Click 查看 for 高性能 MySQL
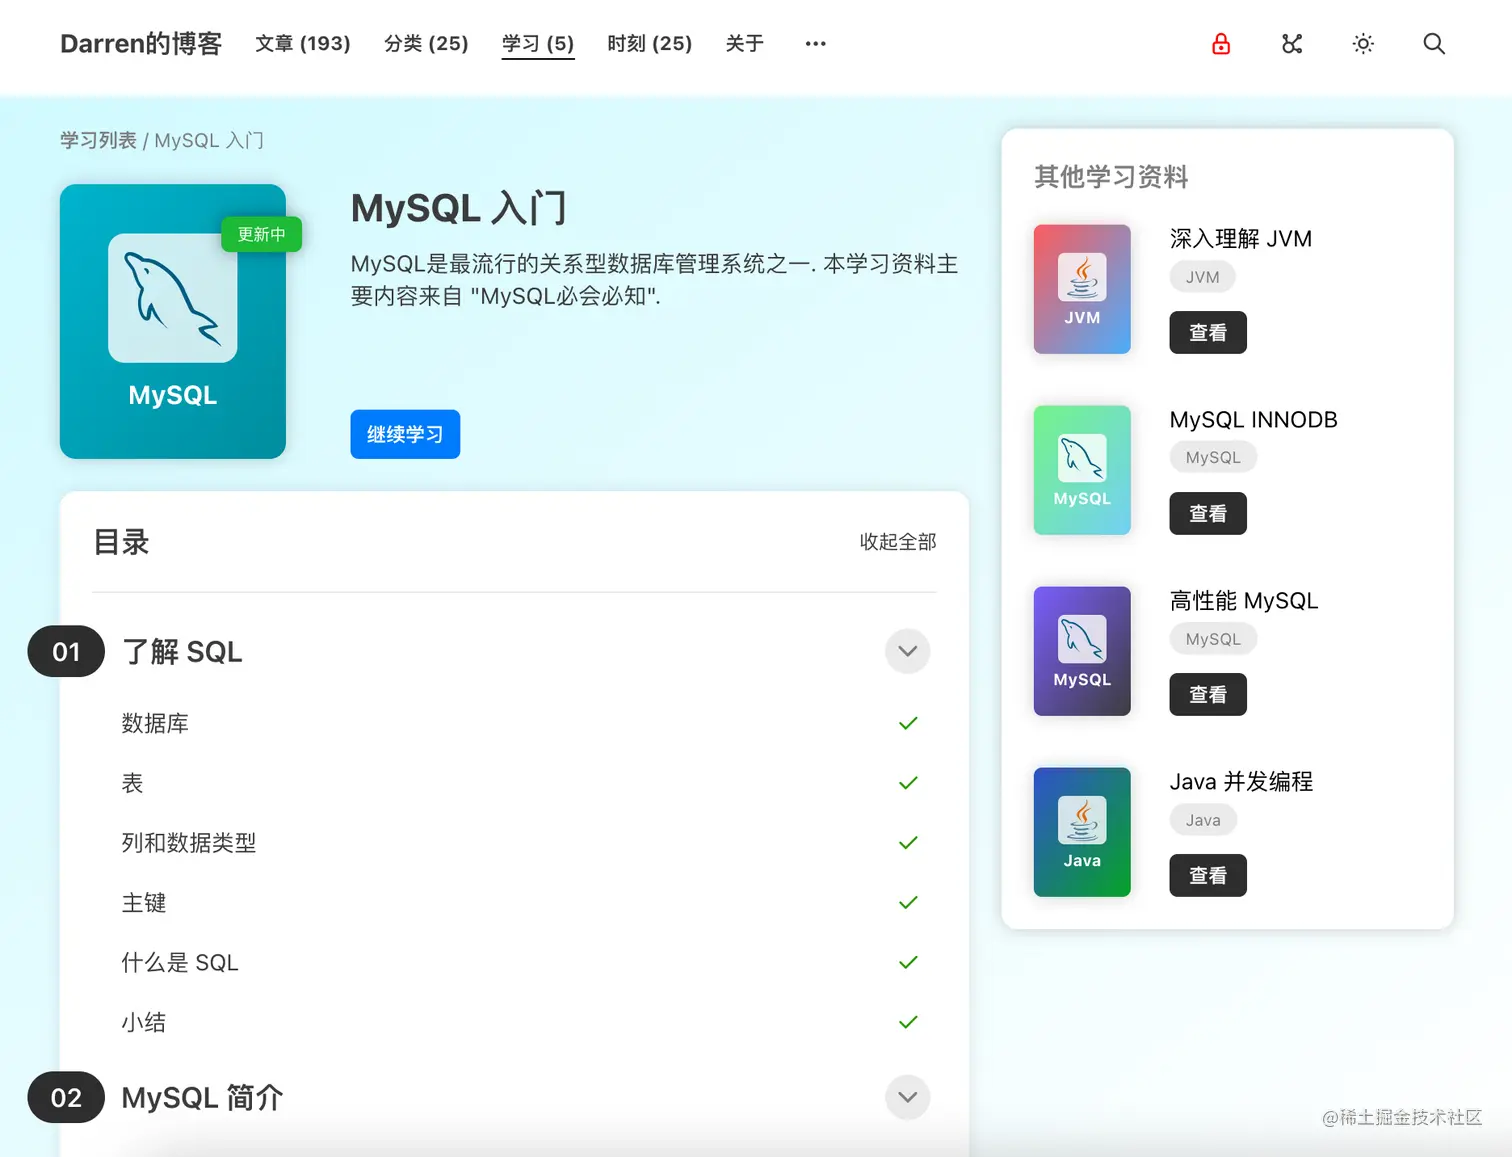The image size is (1512, 1157). pos(1208,695)
